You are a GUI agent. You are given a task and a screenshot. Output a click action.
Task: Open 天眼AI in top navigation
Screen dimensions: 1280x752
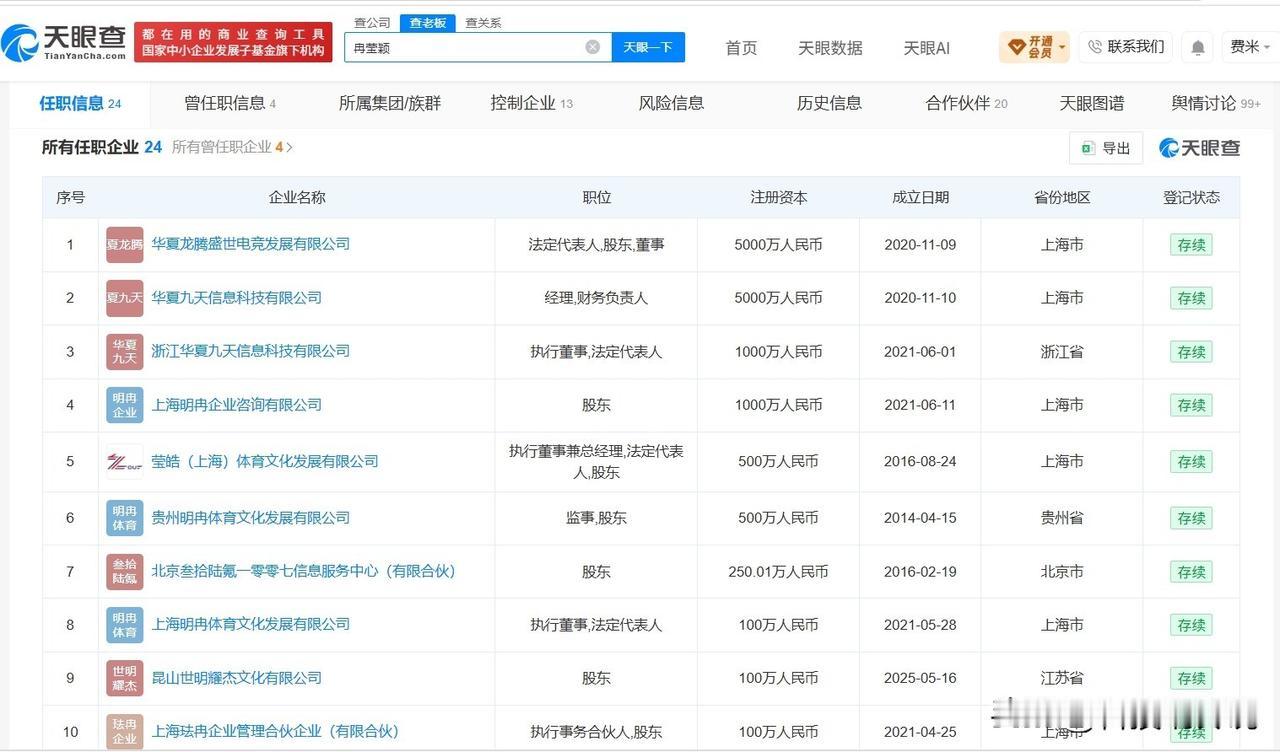pyautogui.click(x=926, y=47)
